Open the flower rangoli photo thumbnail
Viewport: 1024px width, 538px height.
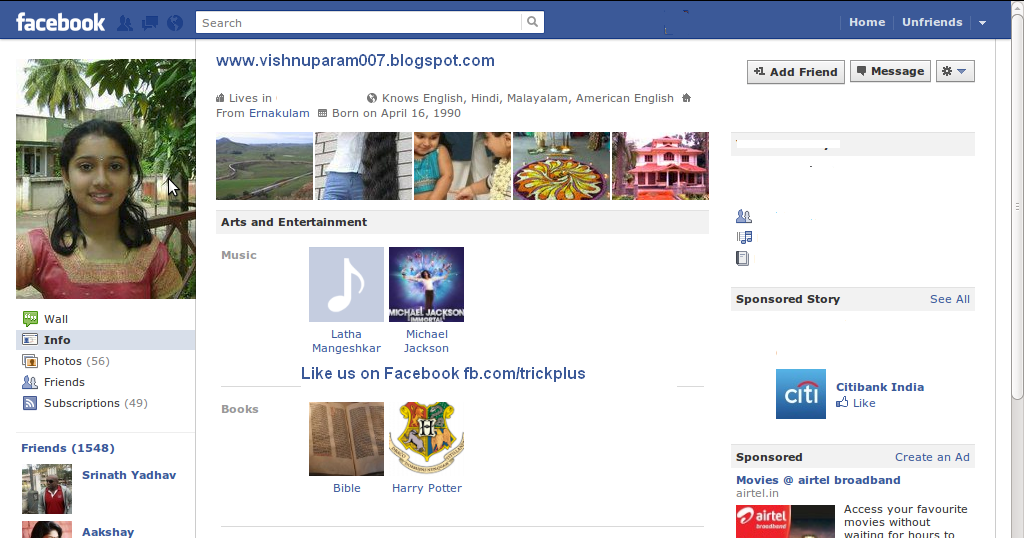click(561, 166)
